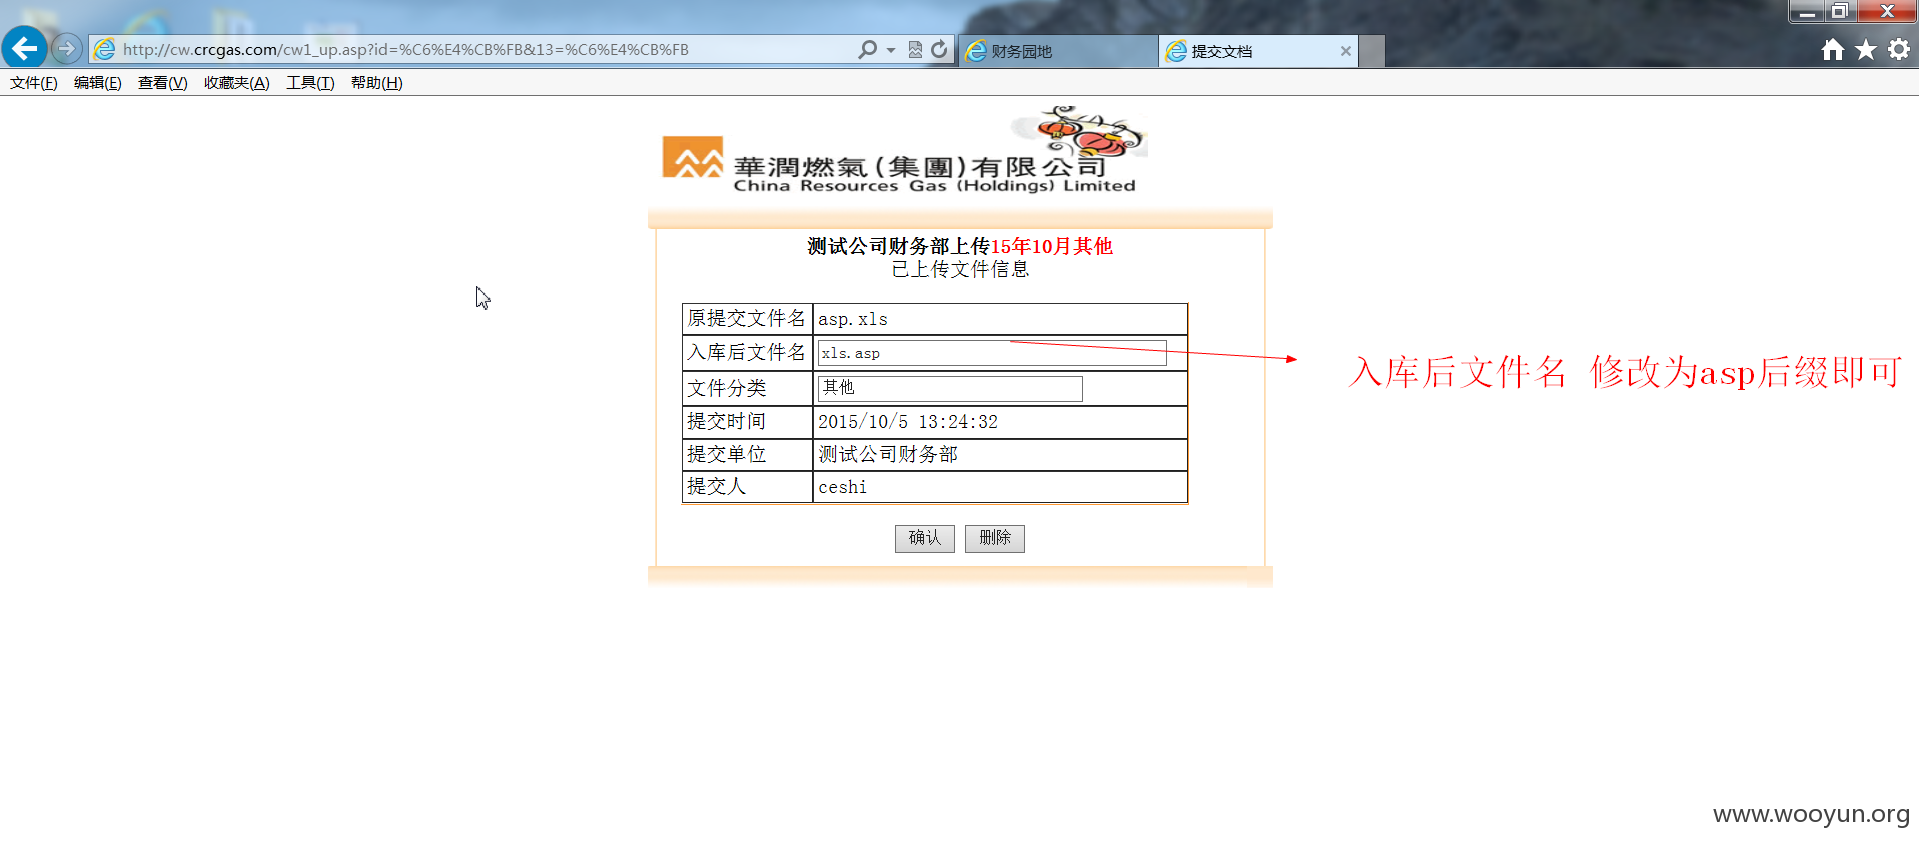Click the 提交时间 label cell
Screen dimensions: 1919x843
747,422
